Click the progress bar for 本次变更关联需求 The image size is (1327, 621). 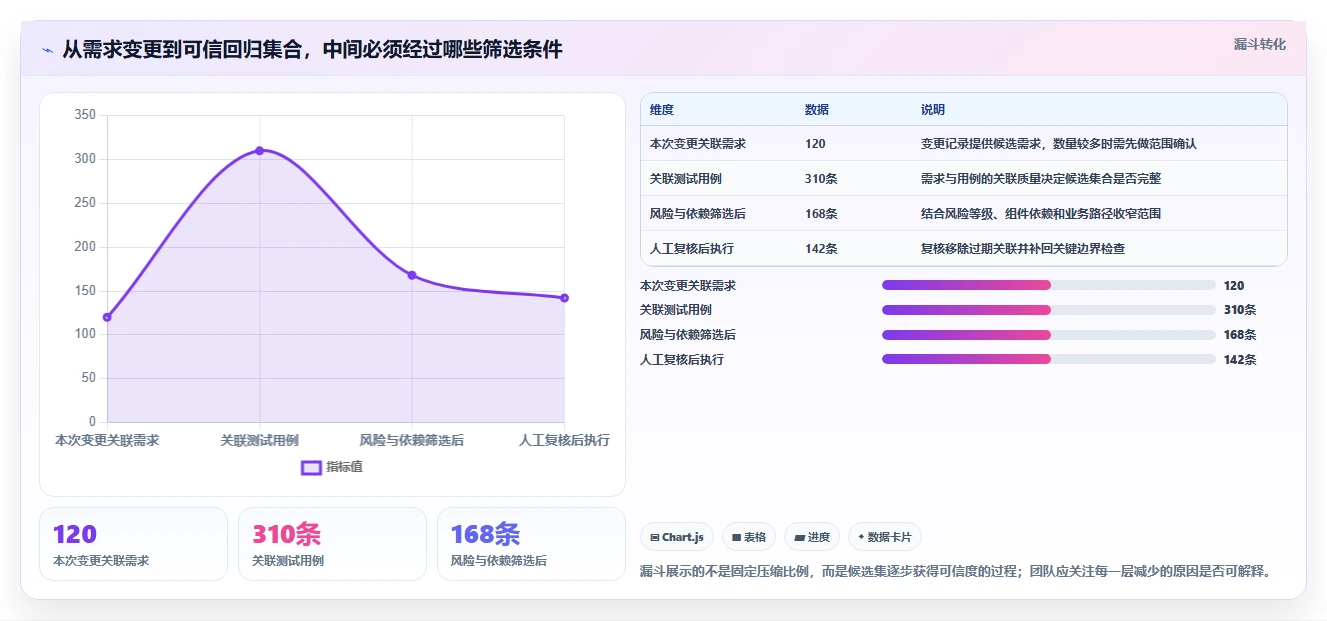(1049, 285)
